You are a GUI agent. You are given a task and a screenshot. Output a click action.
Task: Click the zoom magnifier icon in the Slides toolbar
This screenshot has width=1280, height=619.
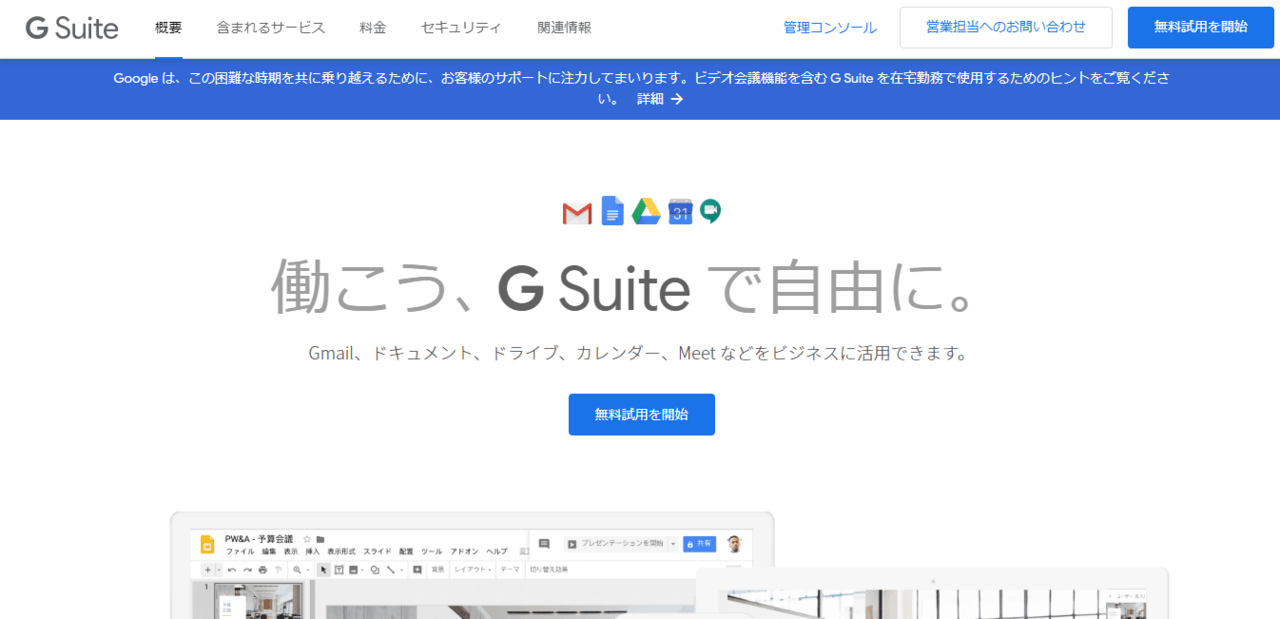(x=297, y=570)
